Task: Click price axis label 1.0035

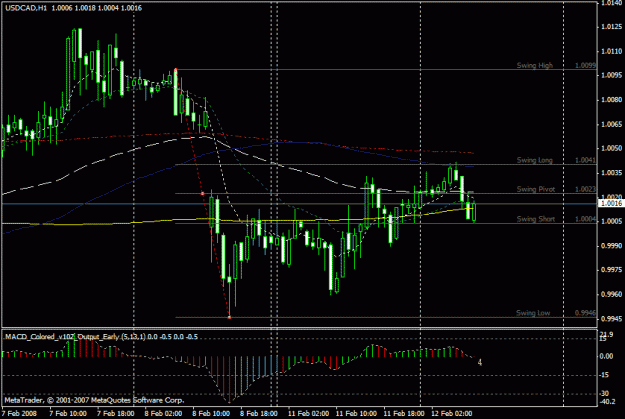Action: point(611,173)
